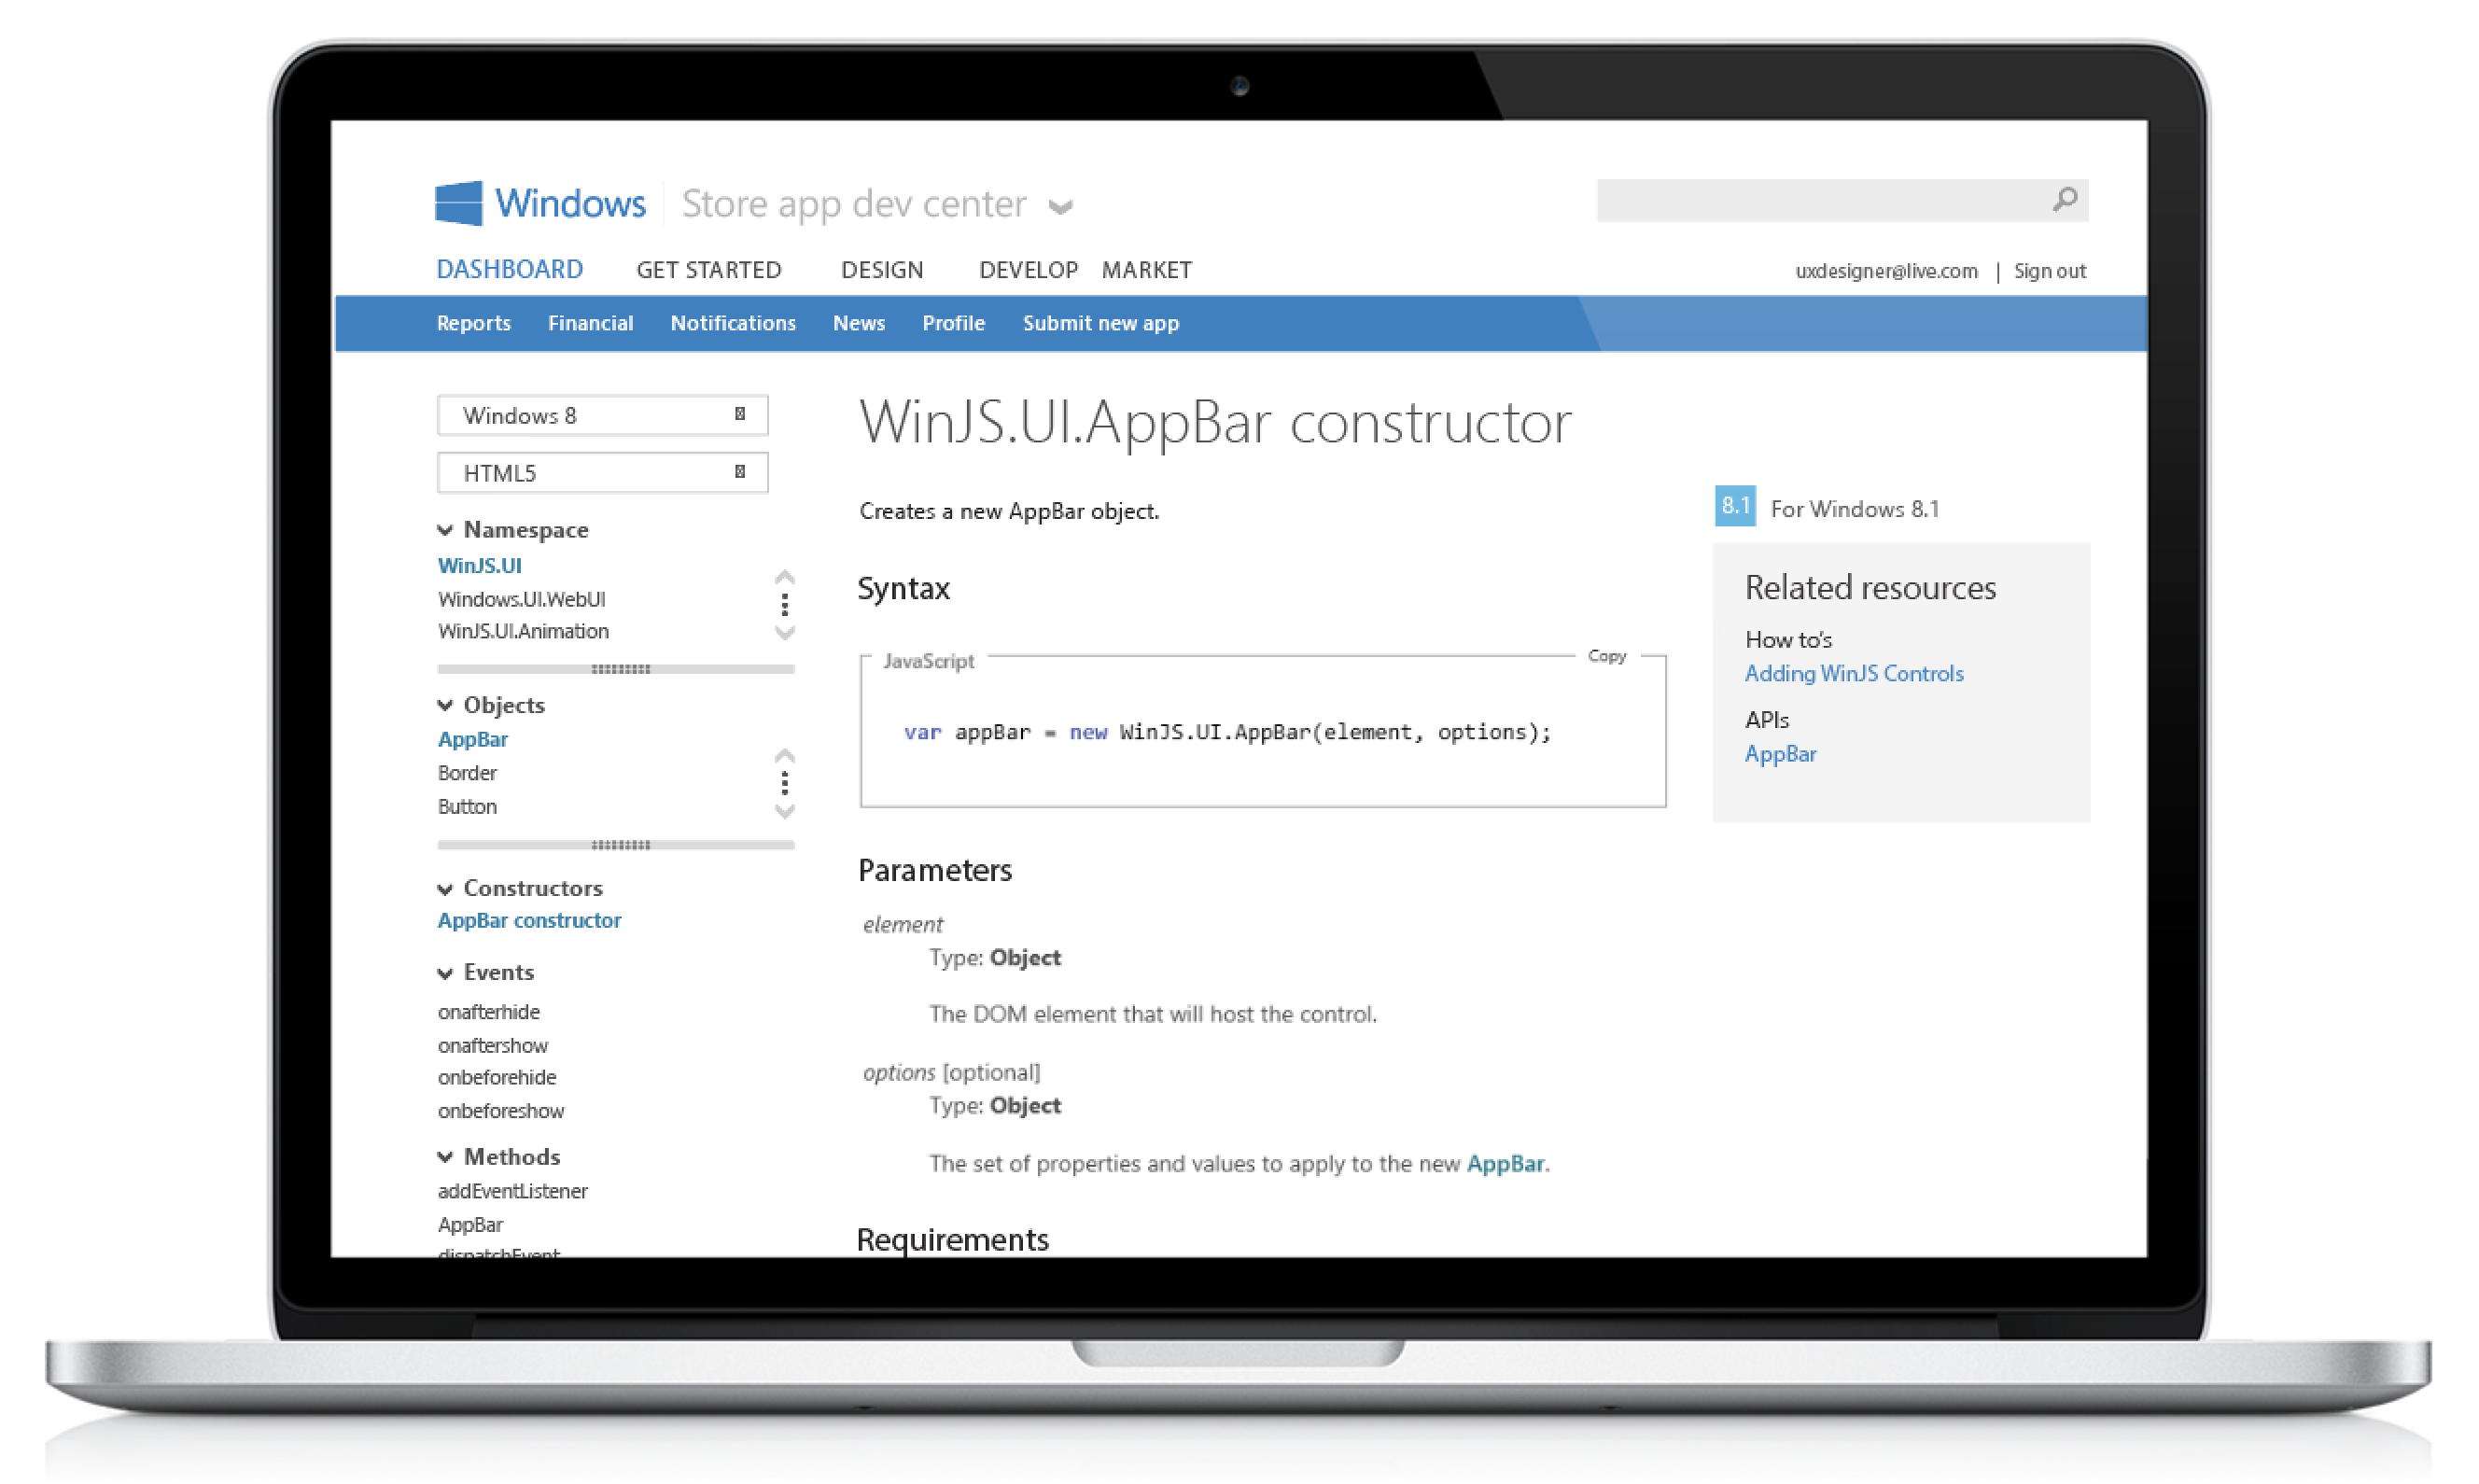2479x1484 pixels.
Task: Click the uxdesigner@live.com account link
Action: [x=1886, y=271]
